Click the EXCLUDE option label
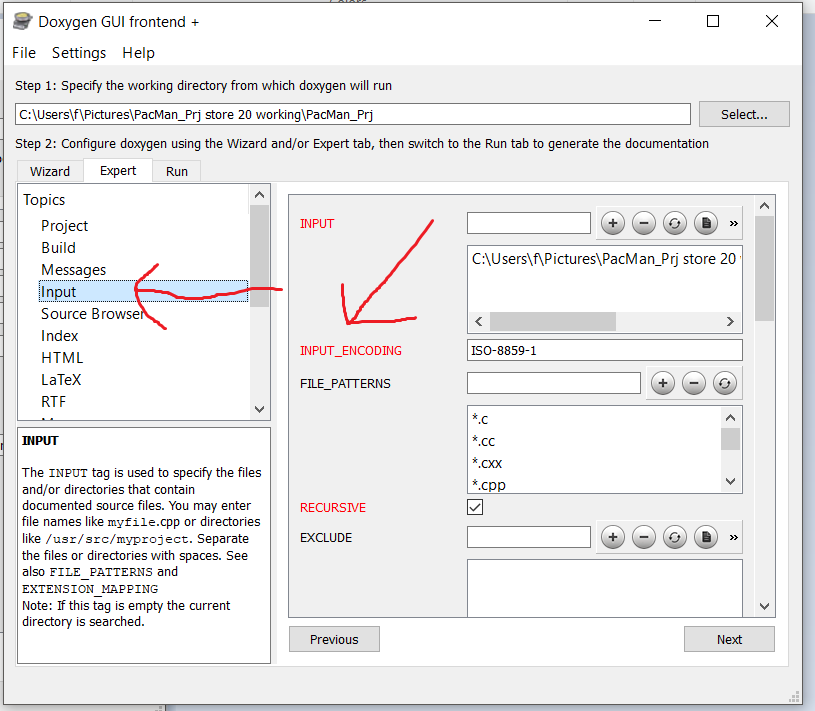815x711 pixels. tap(326, 537)
